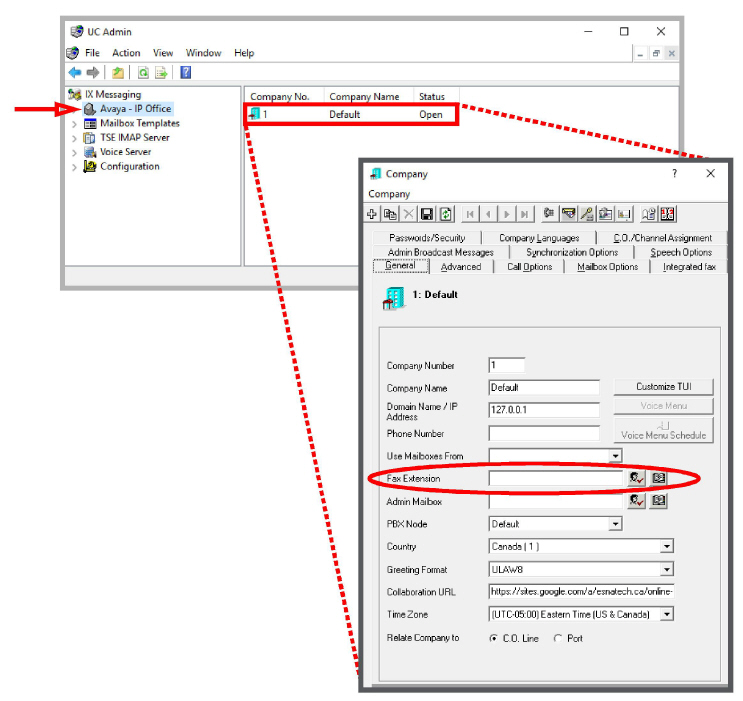Select the Port radio button
The width and height of the screenshot is (743, 701).
(558, 638)
